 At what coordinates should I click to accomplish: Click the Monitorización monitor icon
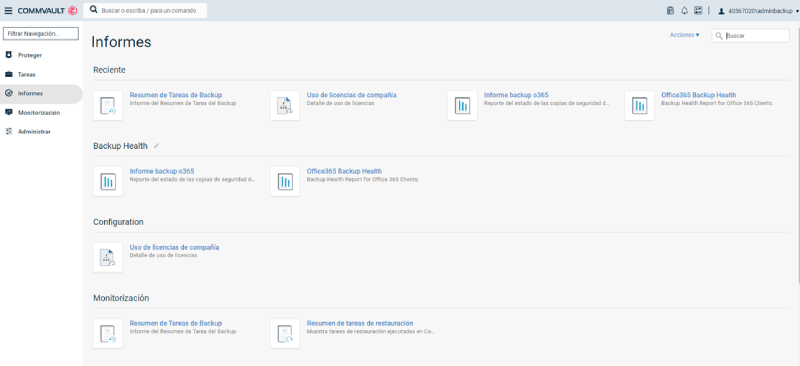[9, 112]
